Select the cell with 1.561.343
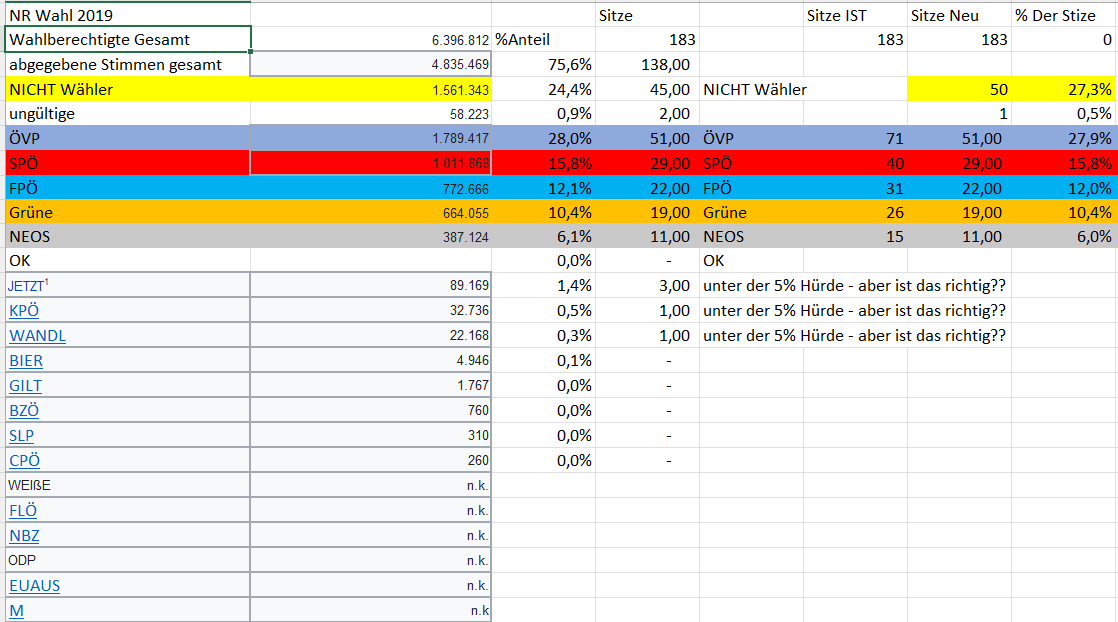The height and width of the screenshot is (622, 1118). pos(371,89)
